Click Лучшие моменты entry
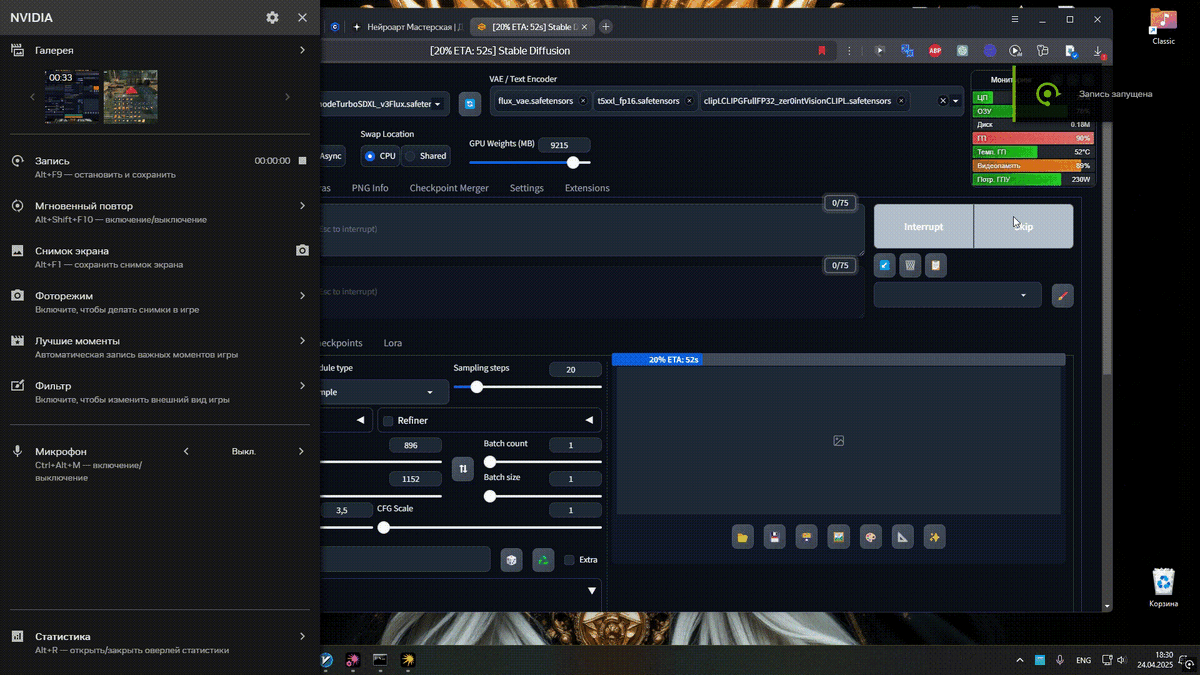The width and height of the screenshot is (1200, 675). pyautogui.click(x=160, y=347)
